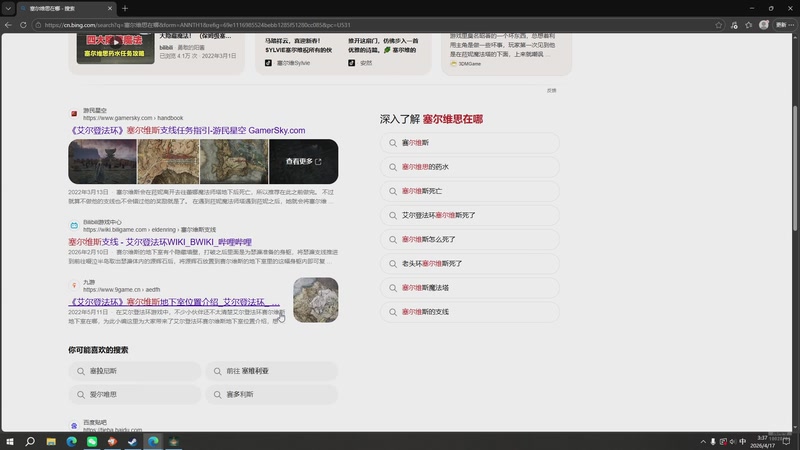This screenshot has width=800, height=450.
Task: Reload the page with the refresh icon
Action: 23,24
